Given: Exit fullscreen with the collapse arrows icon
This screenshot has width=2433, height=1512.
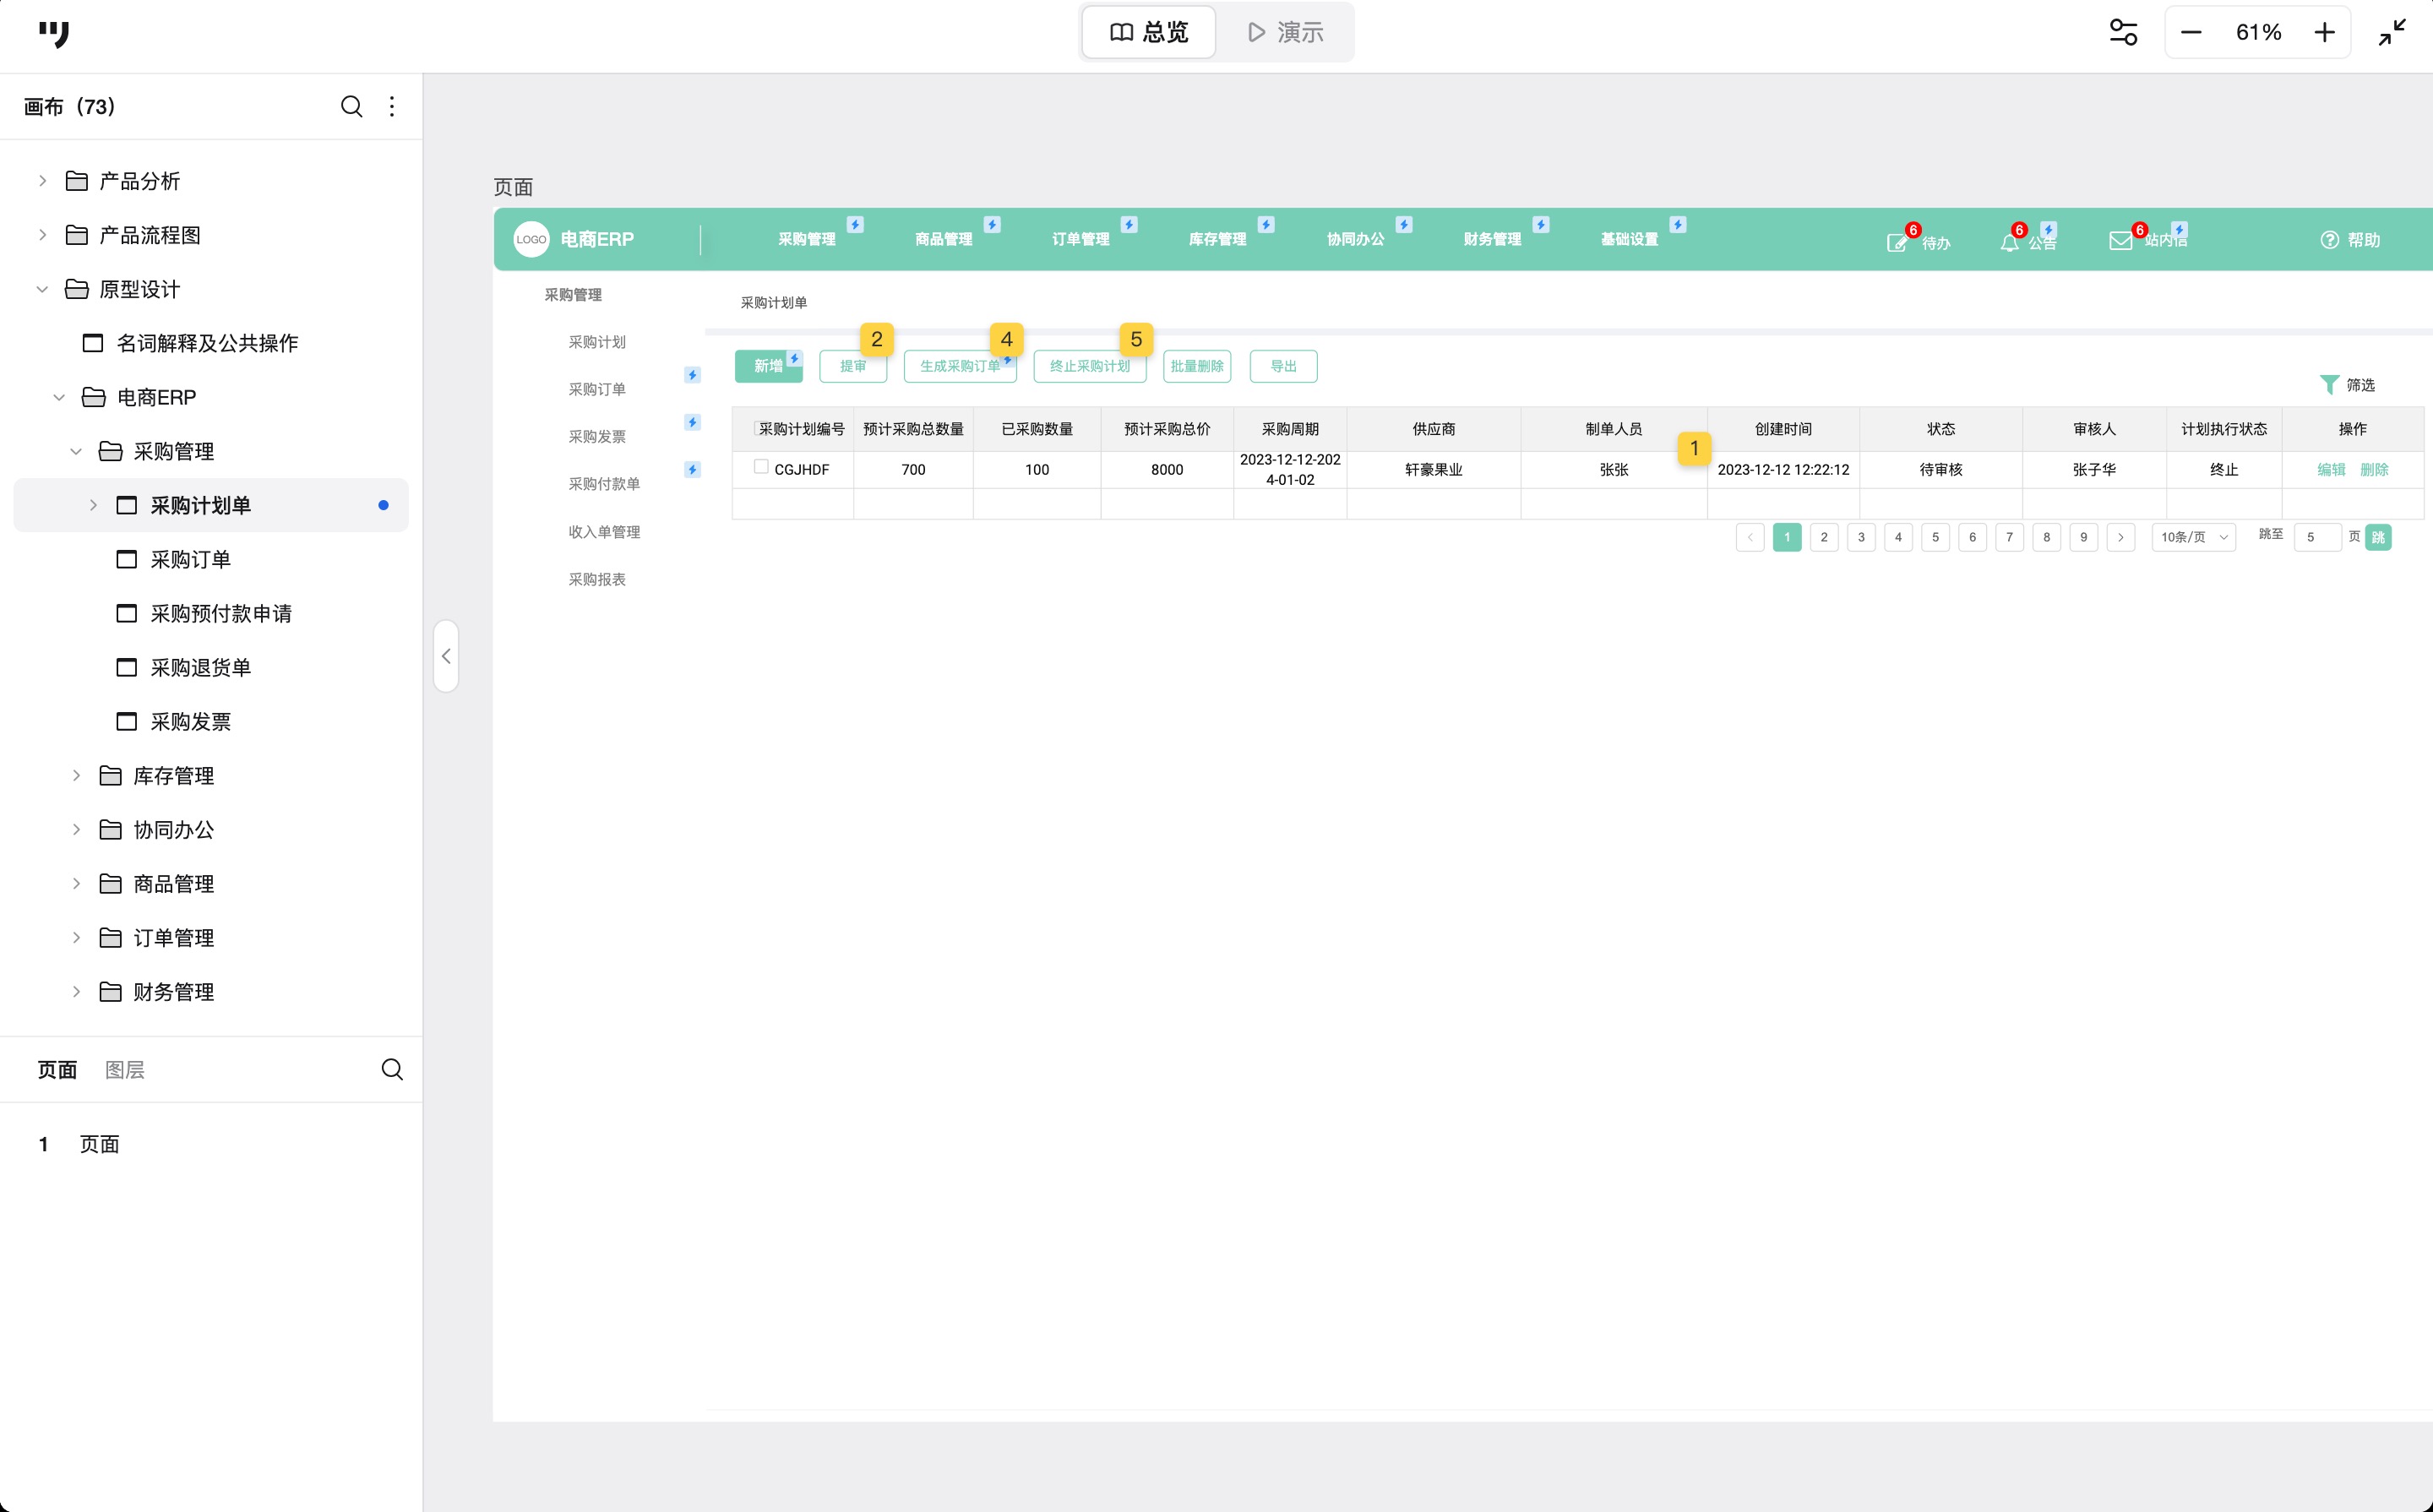Looking at the screenshot, I should pyautogui.click(x=2392, y=32).
